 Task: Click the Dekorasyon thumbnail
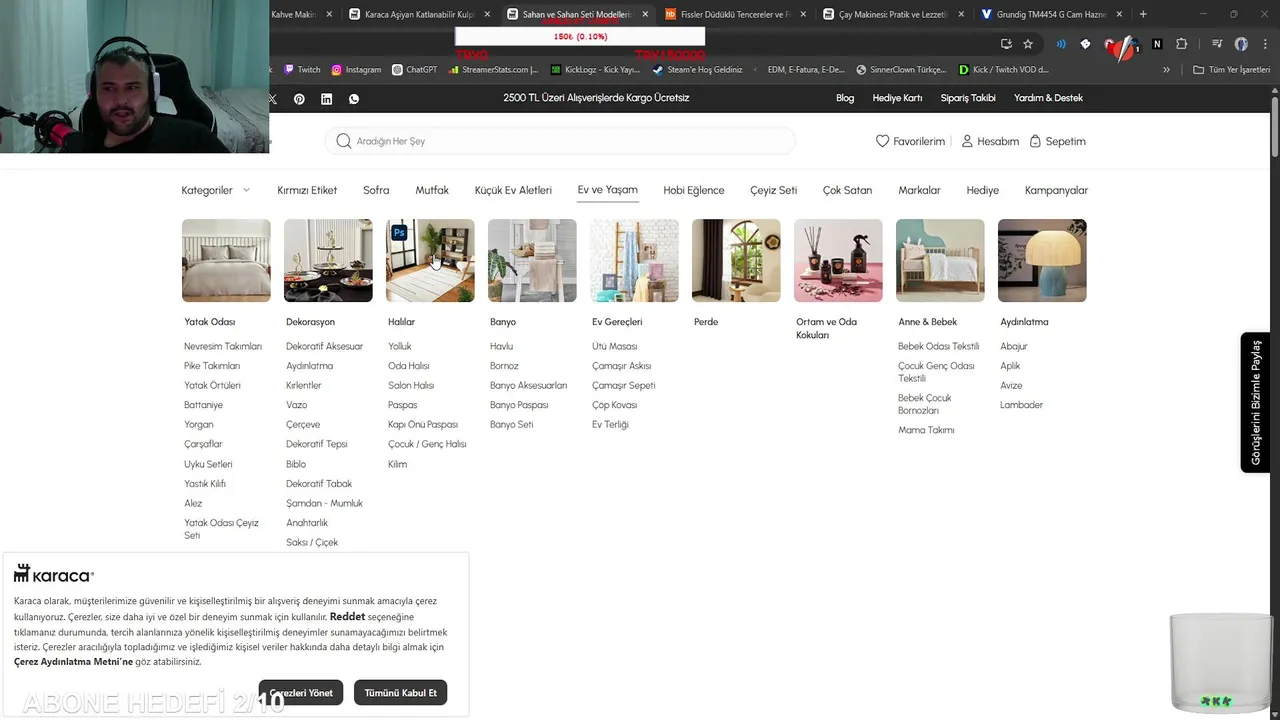pos(328,260)
